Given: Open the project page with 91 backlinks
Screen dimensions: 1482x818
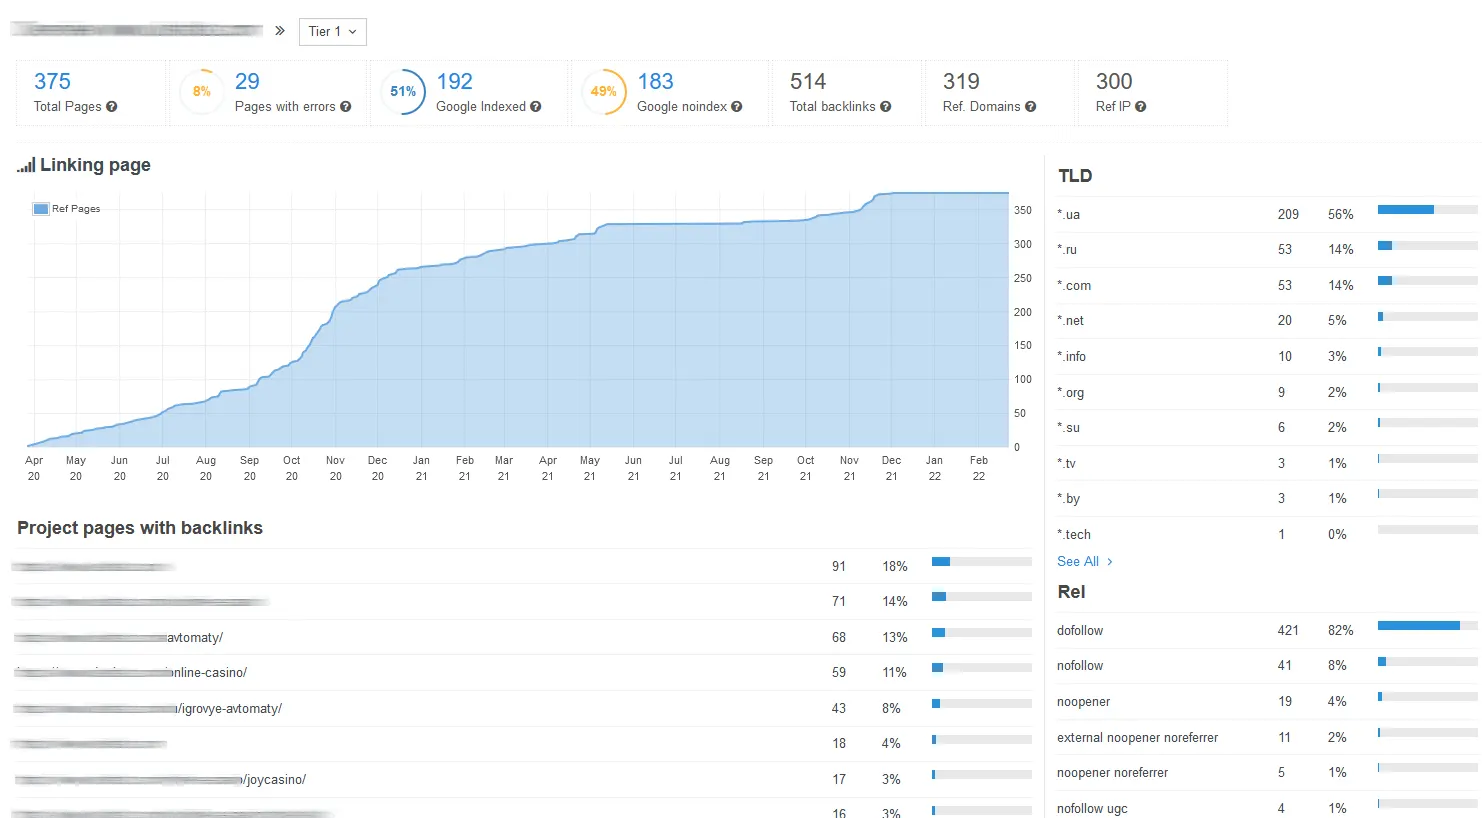Looking at the screenshot, I should [x=94, y=567].
